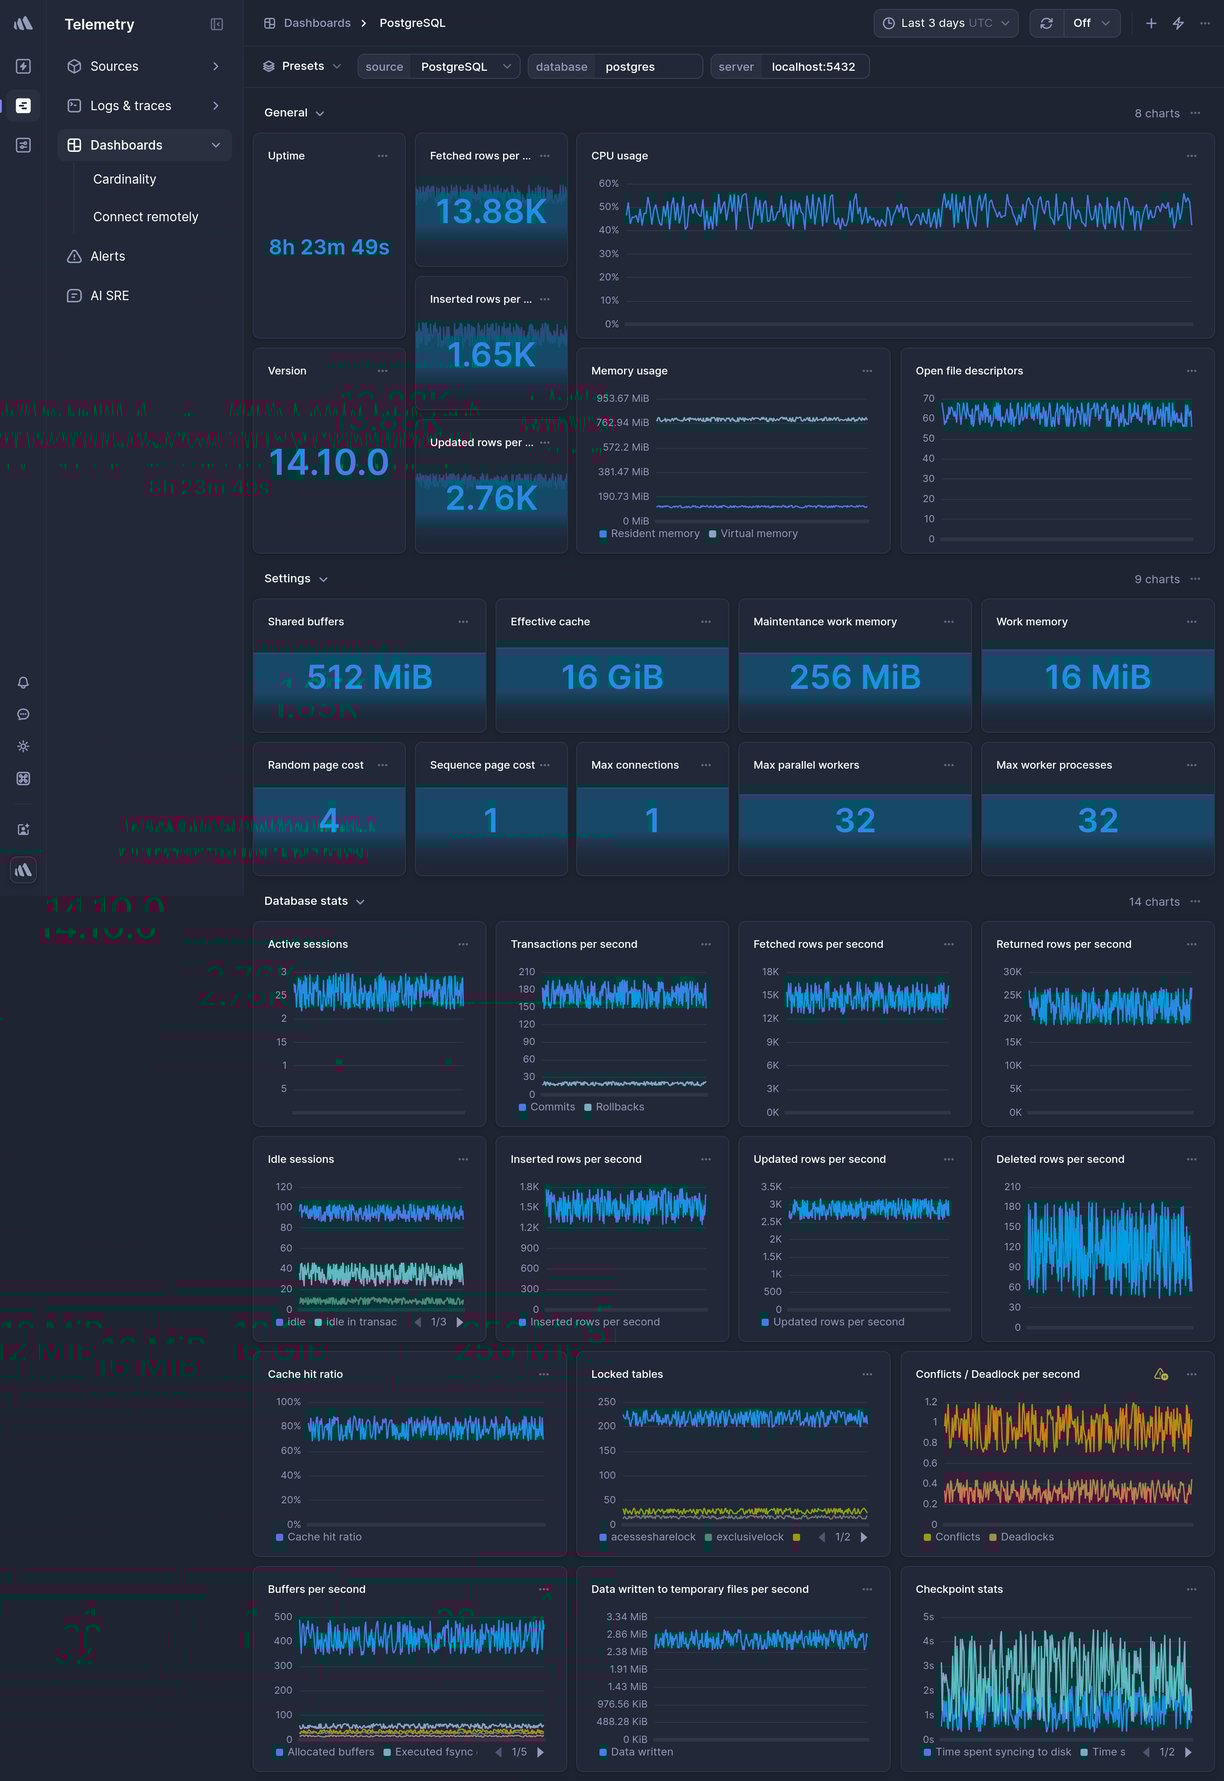The image size is (1224, 1781).
Task: Open Alerts in the sidebar
Action: pos(108,256)
